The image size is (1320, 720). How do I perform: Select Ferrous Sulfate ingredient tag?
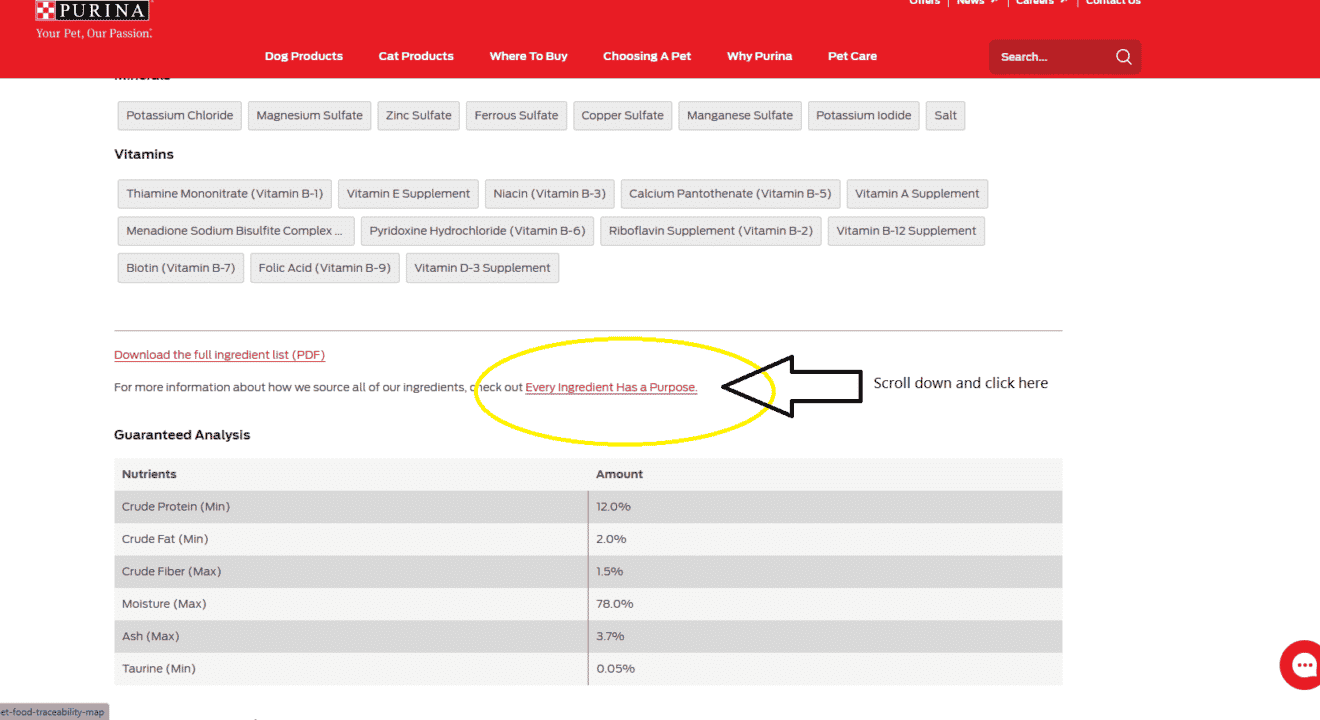point(517,115)
